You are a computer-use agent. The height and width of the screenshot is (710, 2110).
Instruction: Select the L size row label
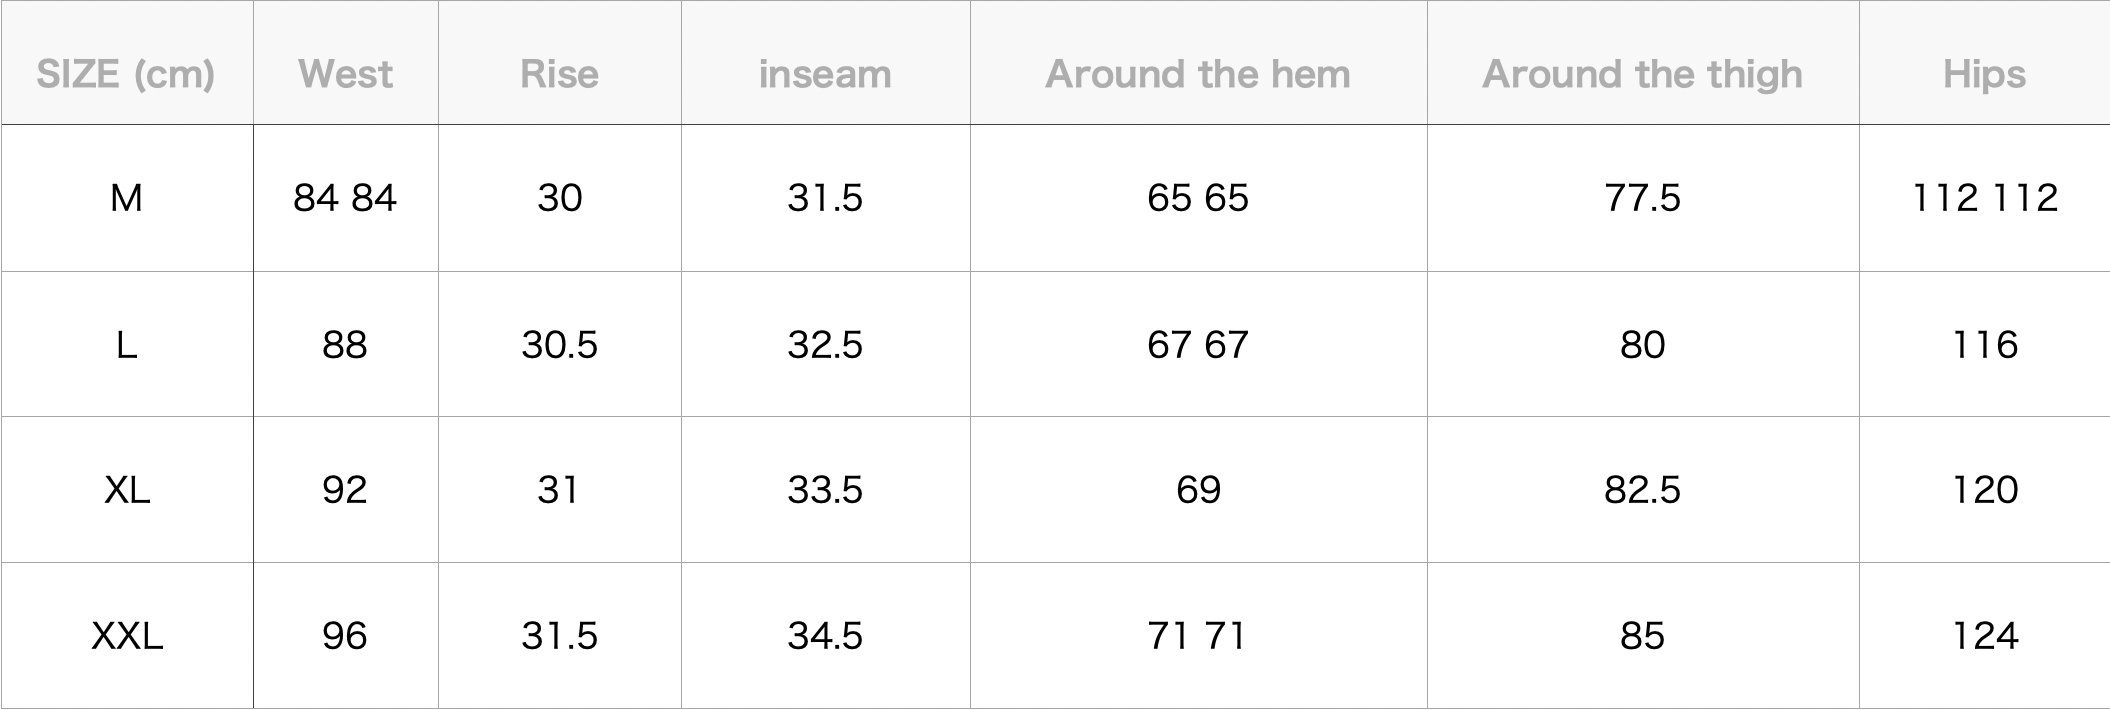[x=126, y=345]
